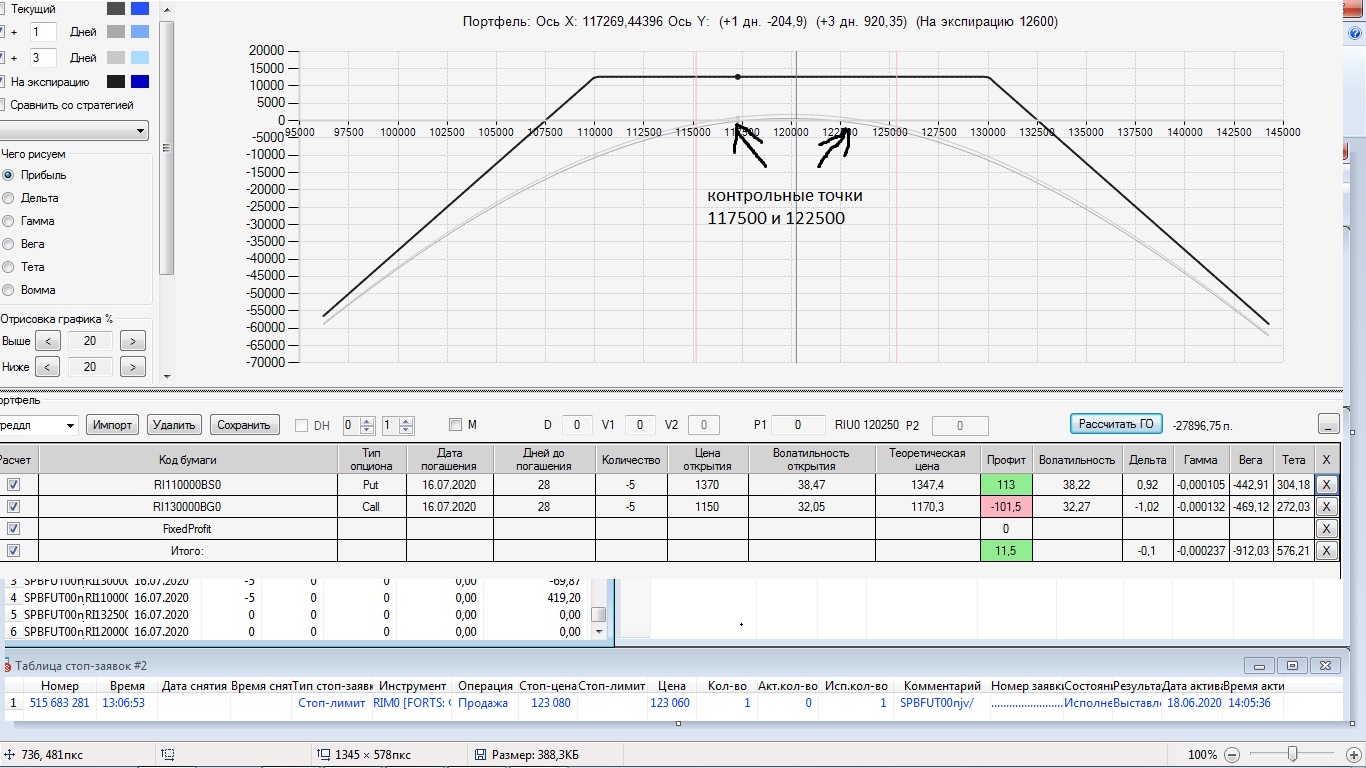Toggle the На экспирацию chart line checkbox
Screen dimensions: 1366x768
[3, 82]
